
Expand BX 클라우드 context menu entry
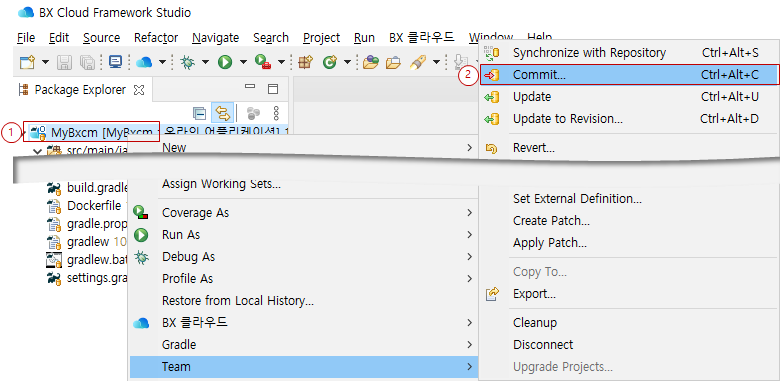pyautogui.click(x=302, y=322)
